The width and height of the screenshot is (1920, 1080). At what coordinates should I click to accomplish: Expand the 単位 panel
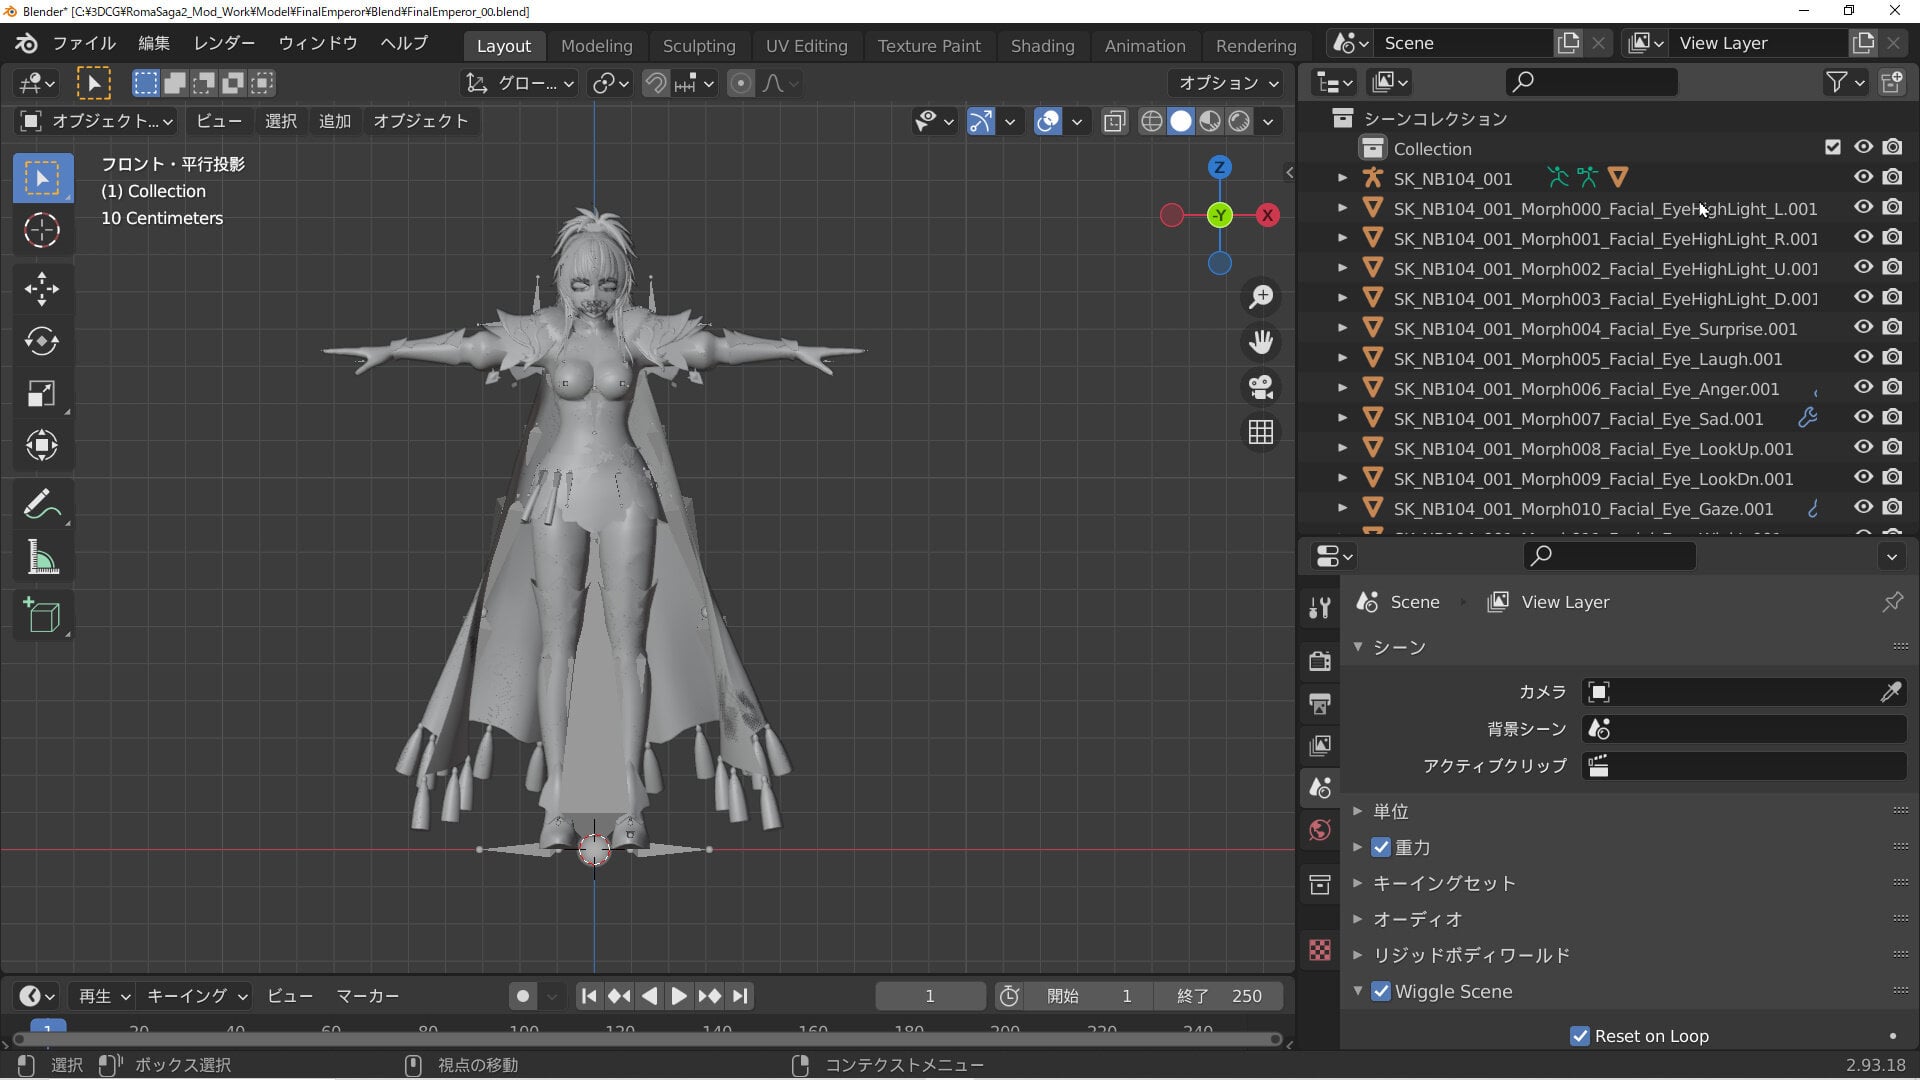click(1390, 811)
